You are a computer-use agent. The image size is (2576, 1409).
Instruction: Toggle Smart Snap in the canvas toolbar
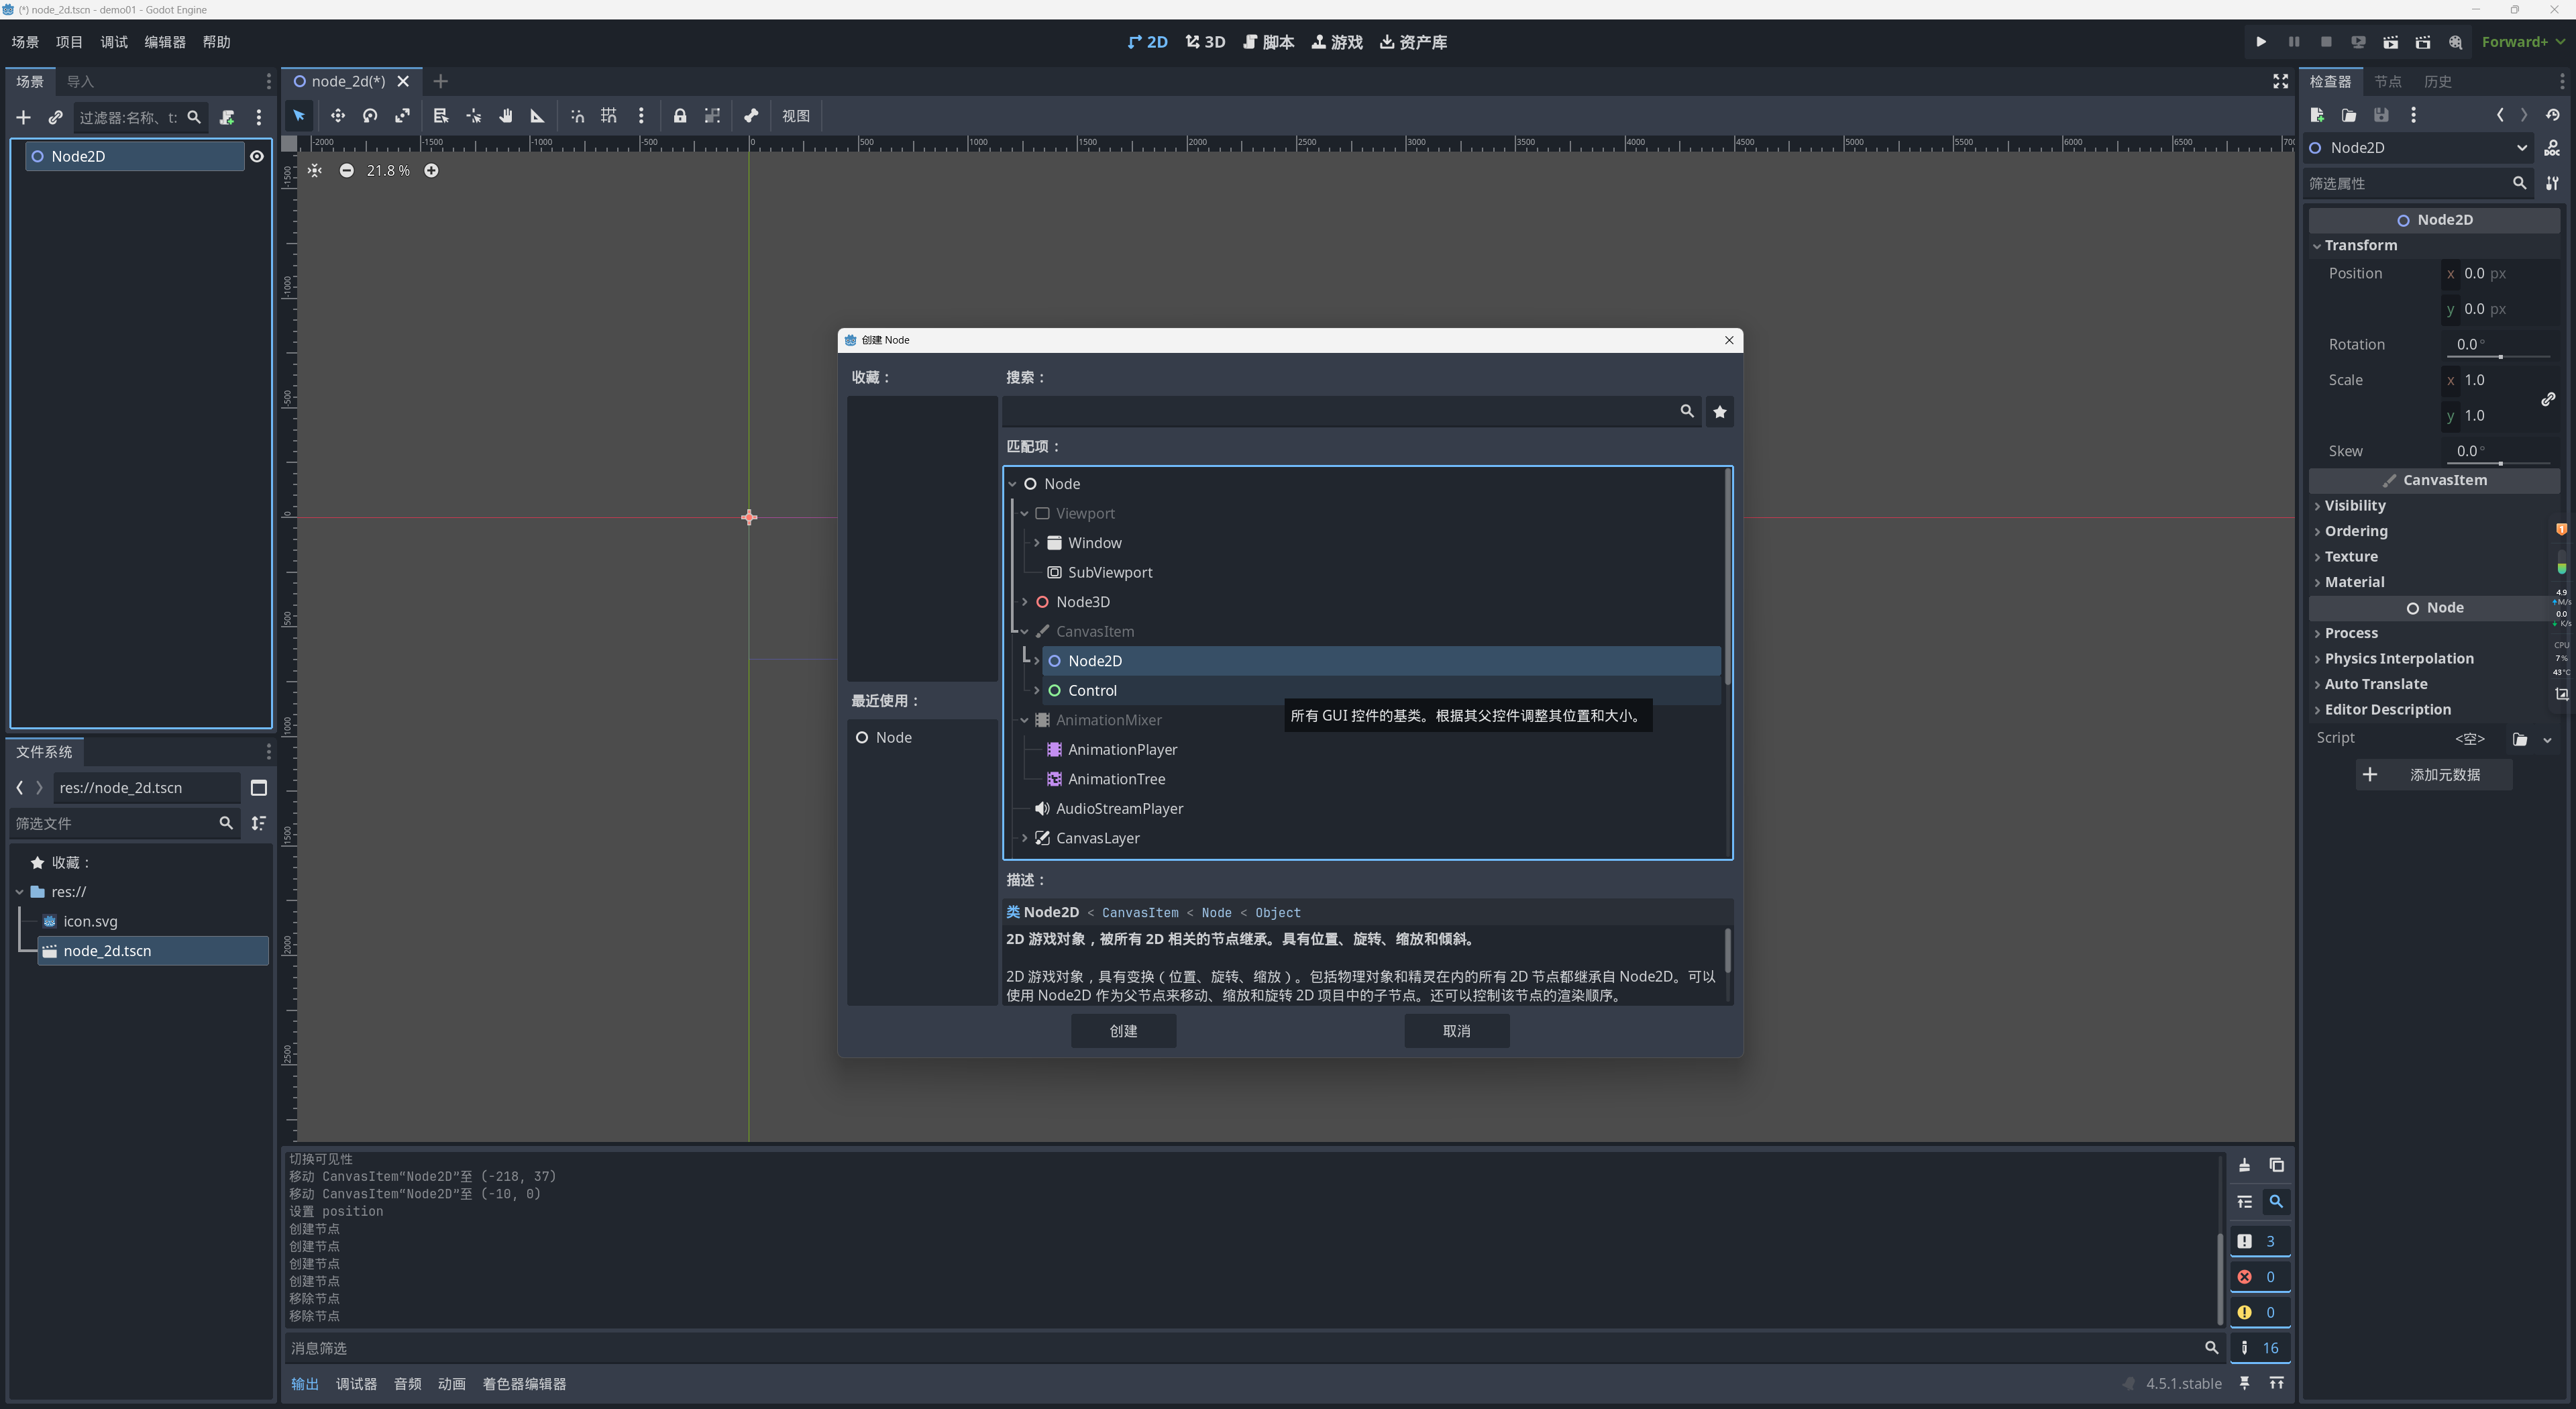577,116
